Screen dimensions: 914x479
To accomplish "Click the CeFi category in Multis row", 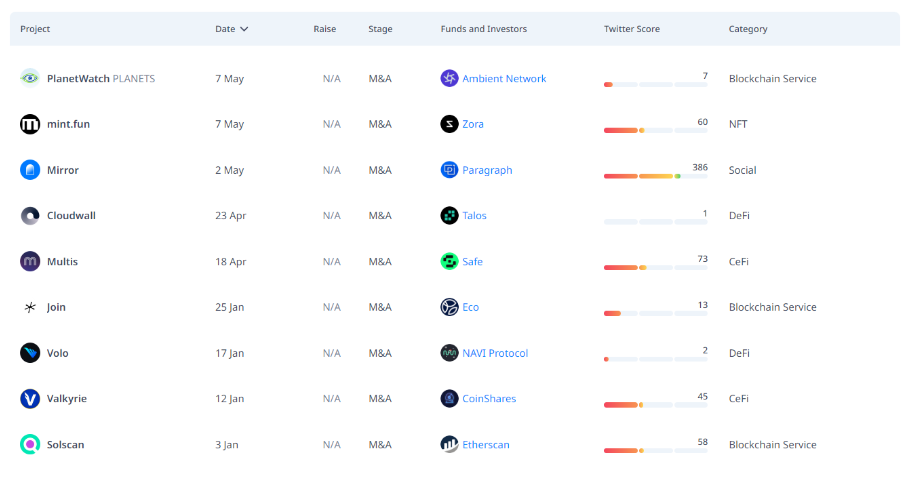I will pyautogui.click(x=739, y=262).
